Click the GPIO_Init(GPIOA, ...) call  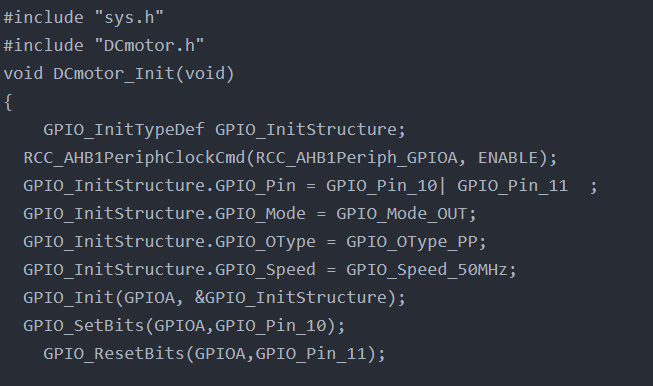[x=214, y=298]
